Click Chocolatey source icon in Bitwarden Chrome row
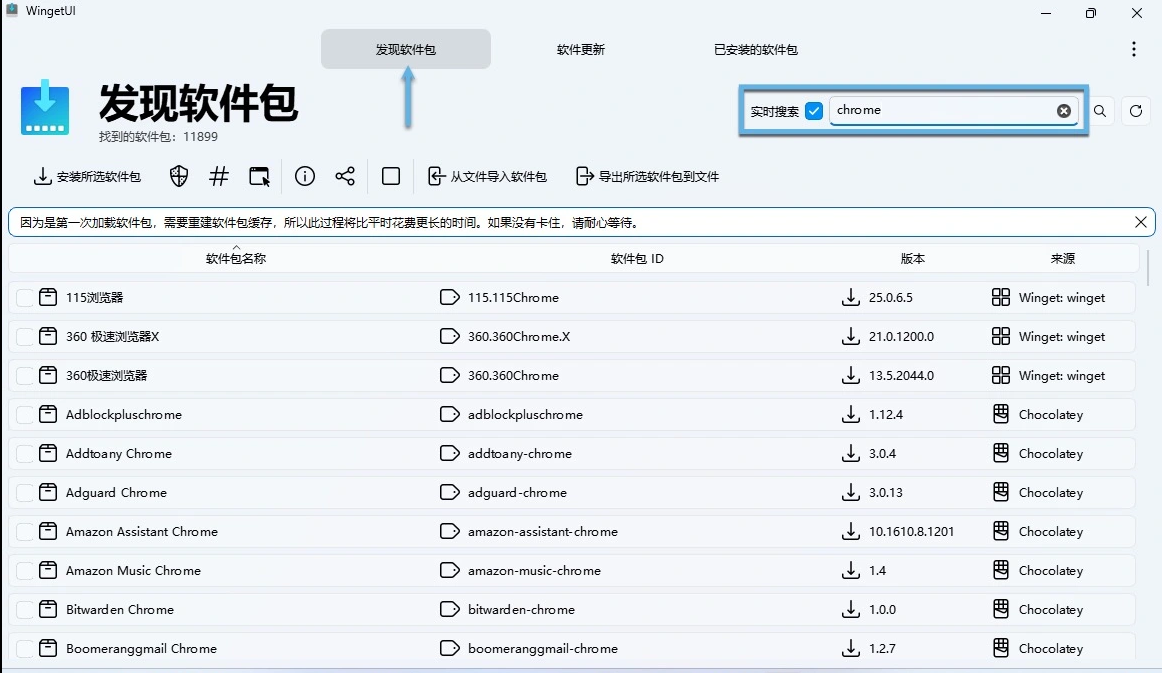Screen dimensions: 1162x673 (x=1000, y=609)
